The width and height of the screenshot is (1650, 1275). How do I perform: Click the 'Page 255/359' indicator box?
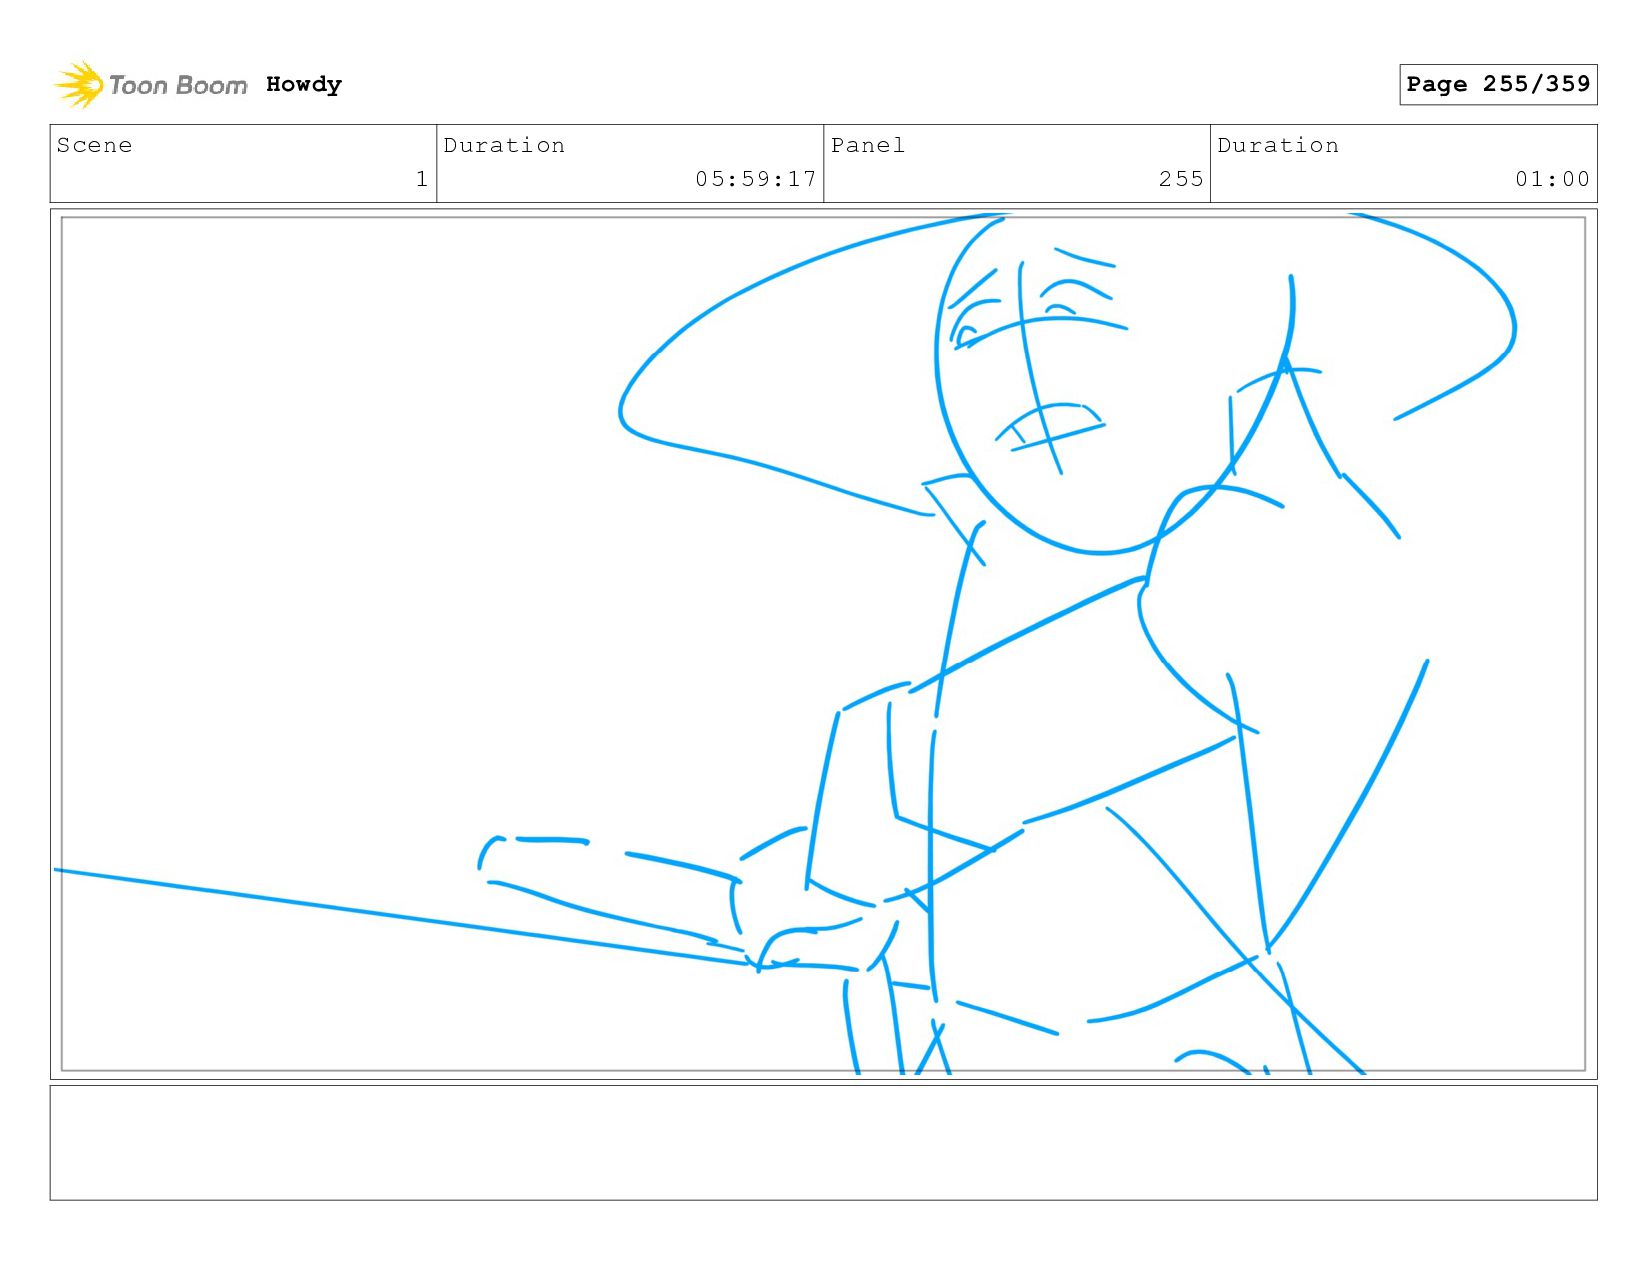point(1498,84)
